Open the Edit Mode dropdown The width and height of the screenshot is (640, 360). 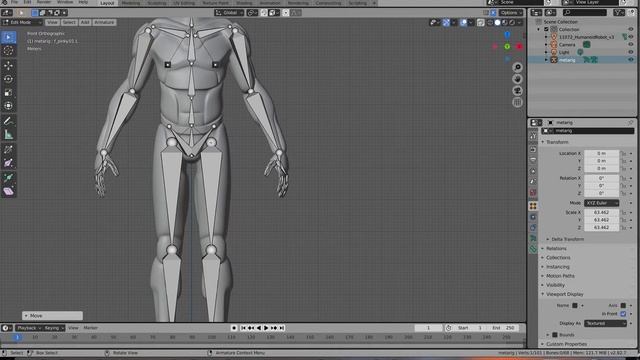click(x=22, y=22)
